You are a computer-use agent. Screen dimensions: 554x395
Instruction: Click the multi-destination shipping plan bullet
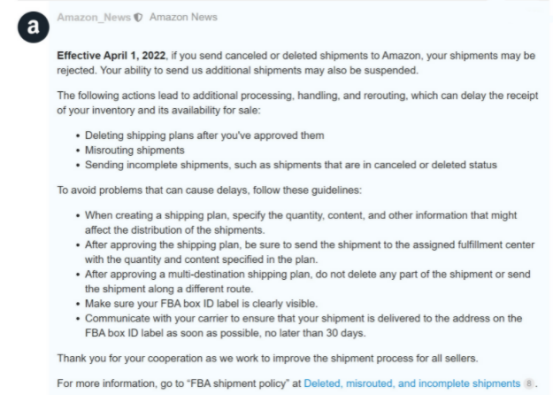[x=307, y=281]
